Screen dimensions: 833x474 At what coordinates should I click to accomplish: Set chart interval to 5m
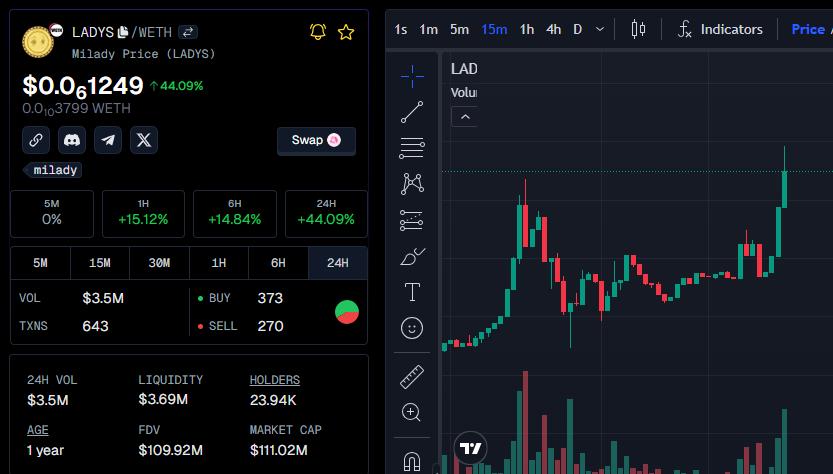460,29
